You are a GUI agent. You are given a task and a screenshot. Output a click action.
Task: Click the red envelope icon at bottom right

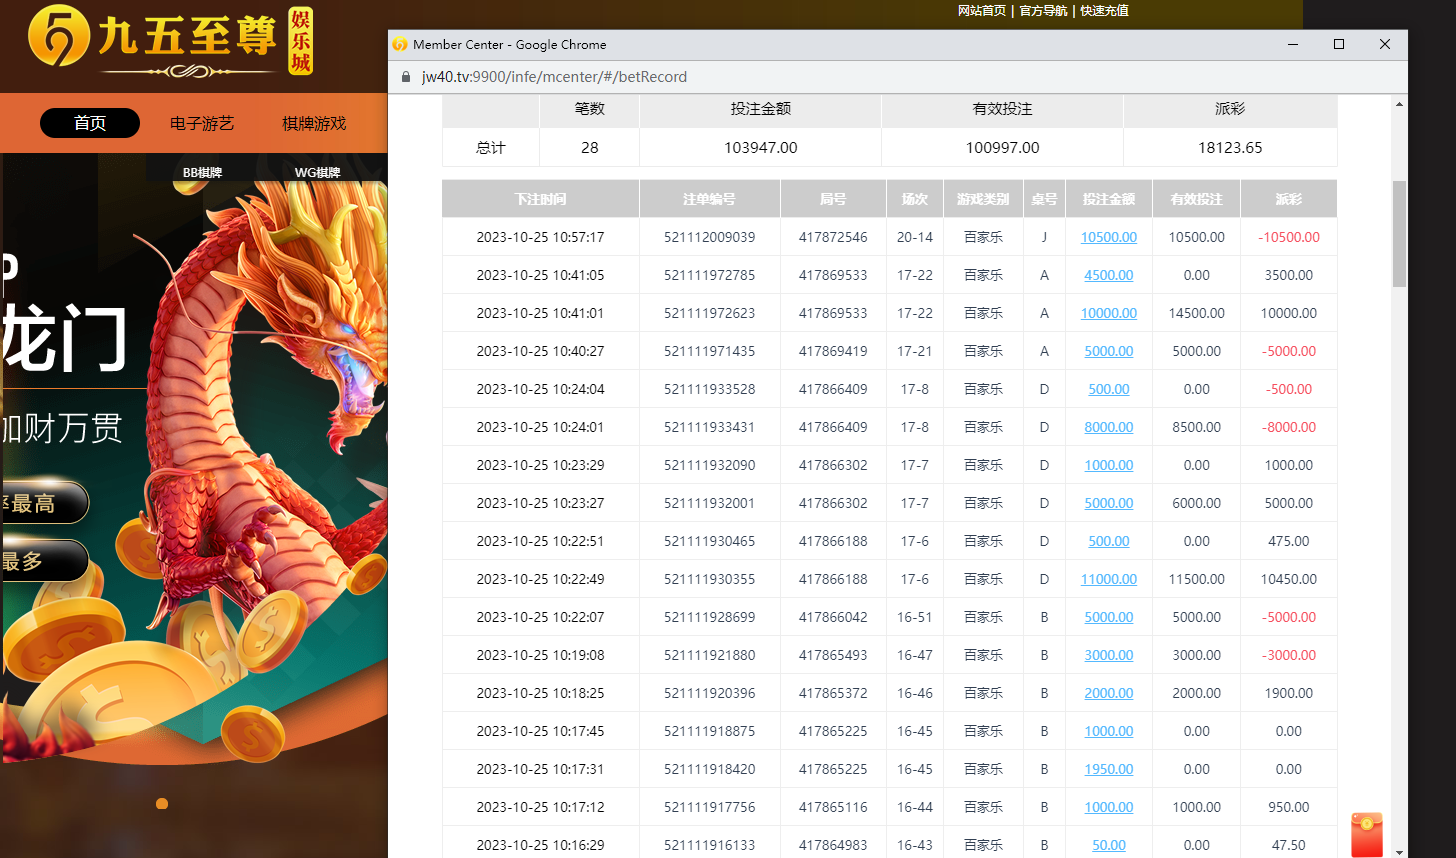click(1367, 835)
